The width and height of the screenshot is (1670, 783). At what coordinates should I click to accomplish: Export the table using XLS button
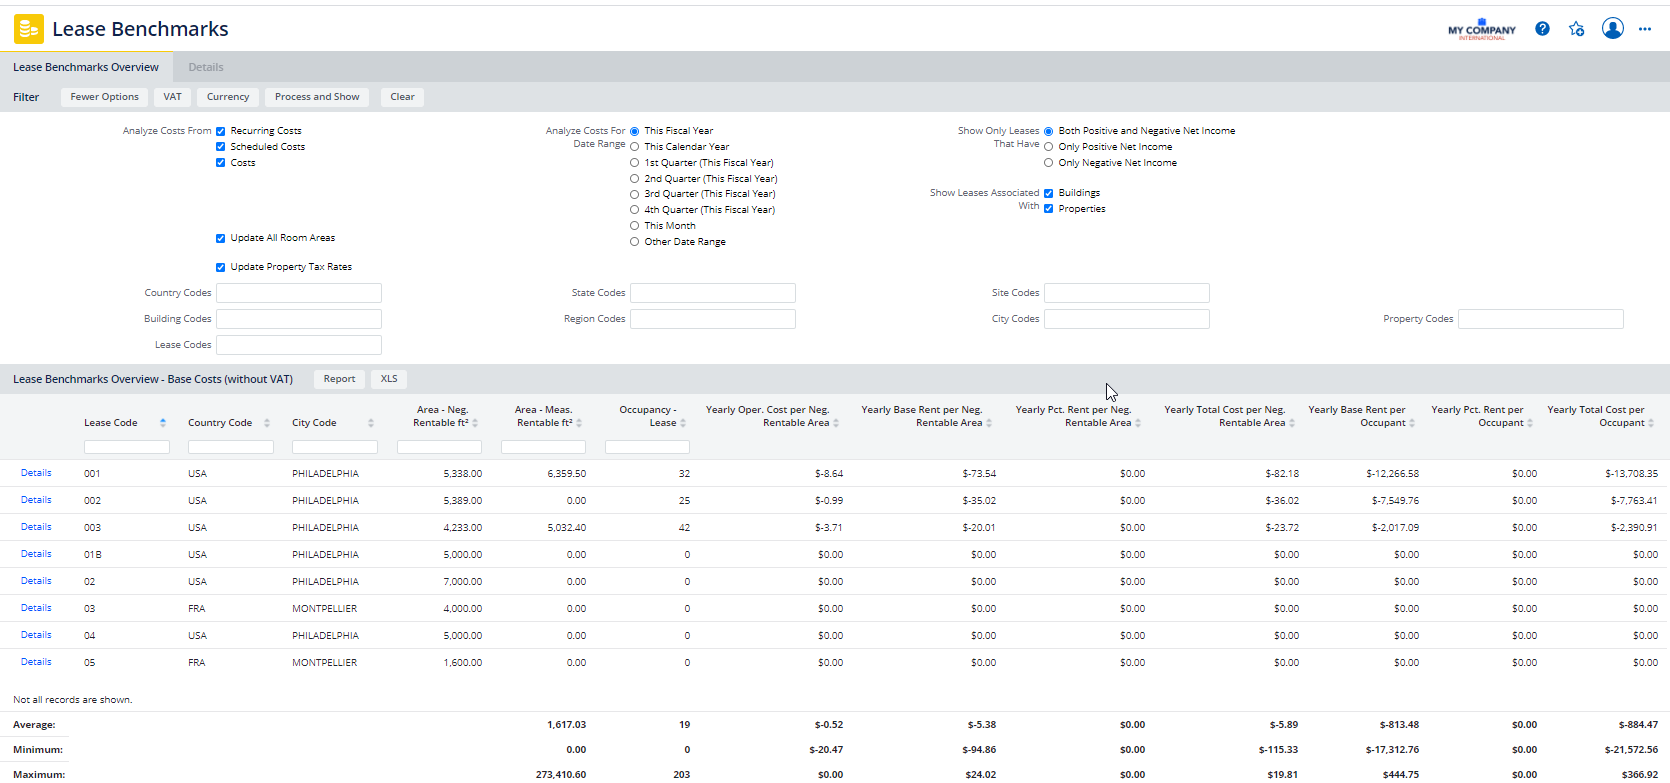pyautogui.click(x=389, y=379)
